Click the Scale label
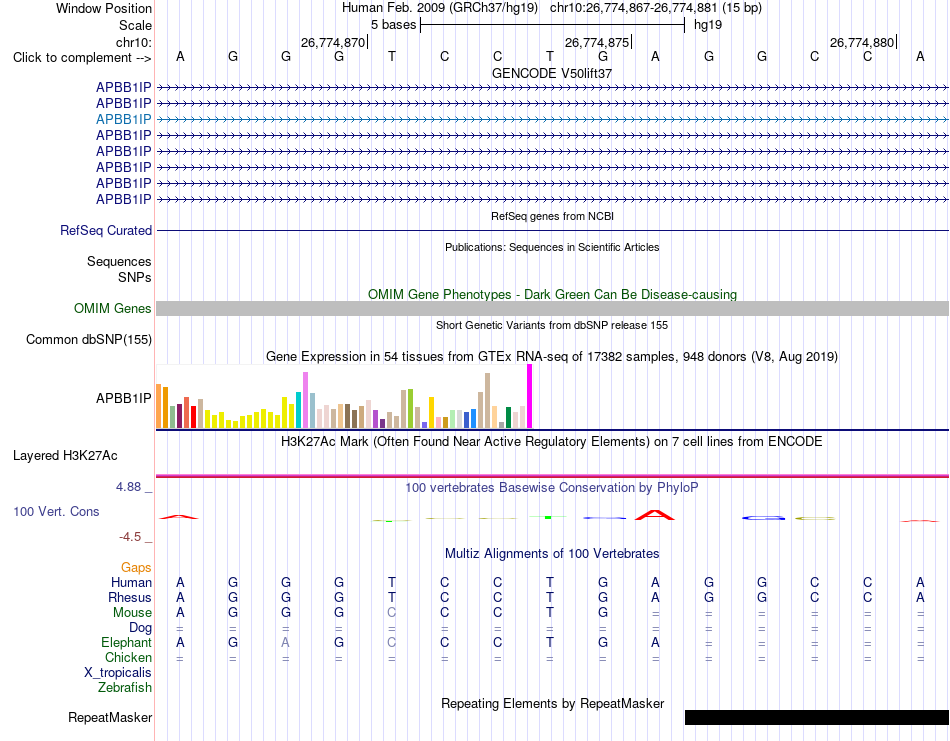This screenshot has width=950, height=741. coord(135,25)
